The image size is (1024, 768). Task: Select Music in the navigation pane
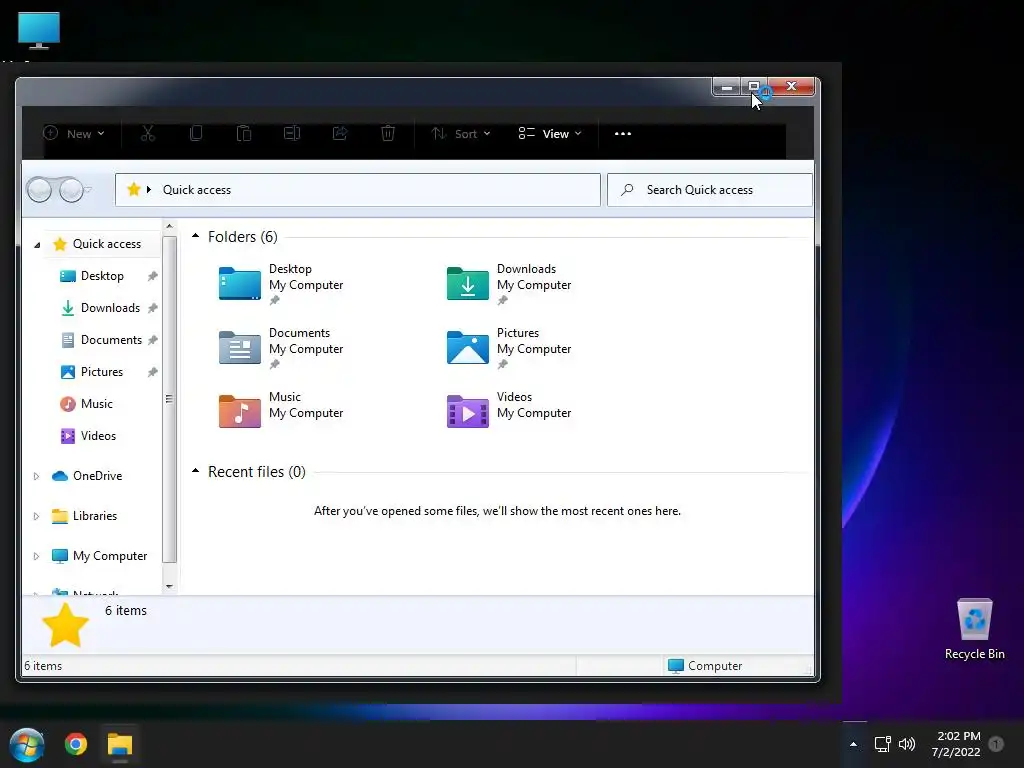(x=97, y=404)
